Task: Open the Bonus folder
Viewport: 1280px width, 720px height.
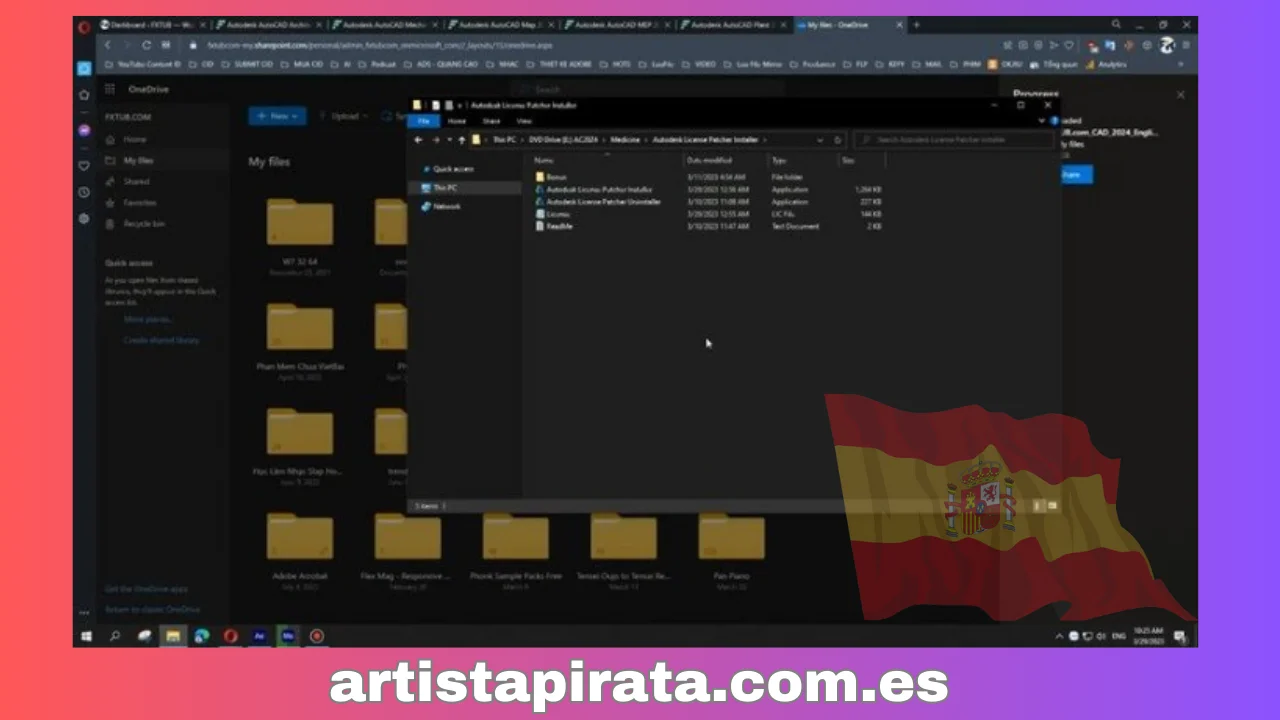Action: pyautogui.click(x=556, y=176)
